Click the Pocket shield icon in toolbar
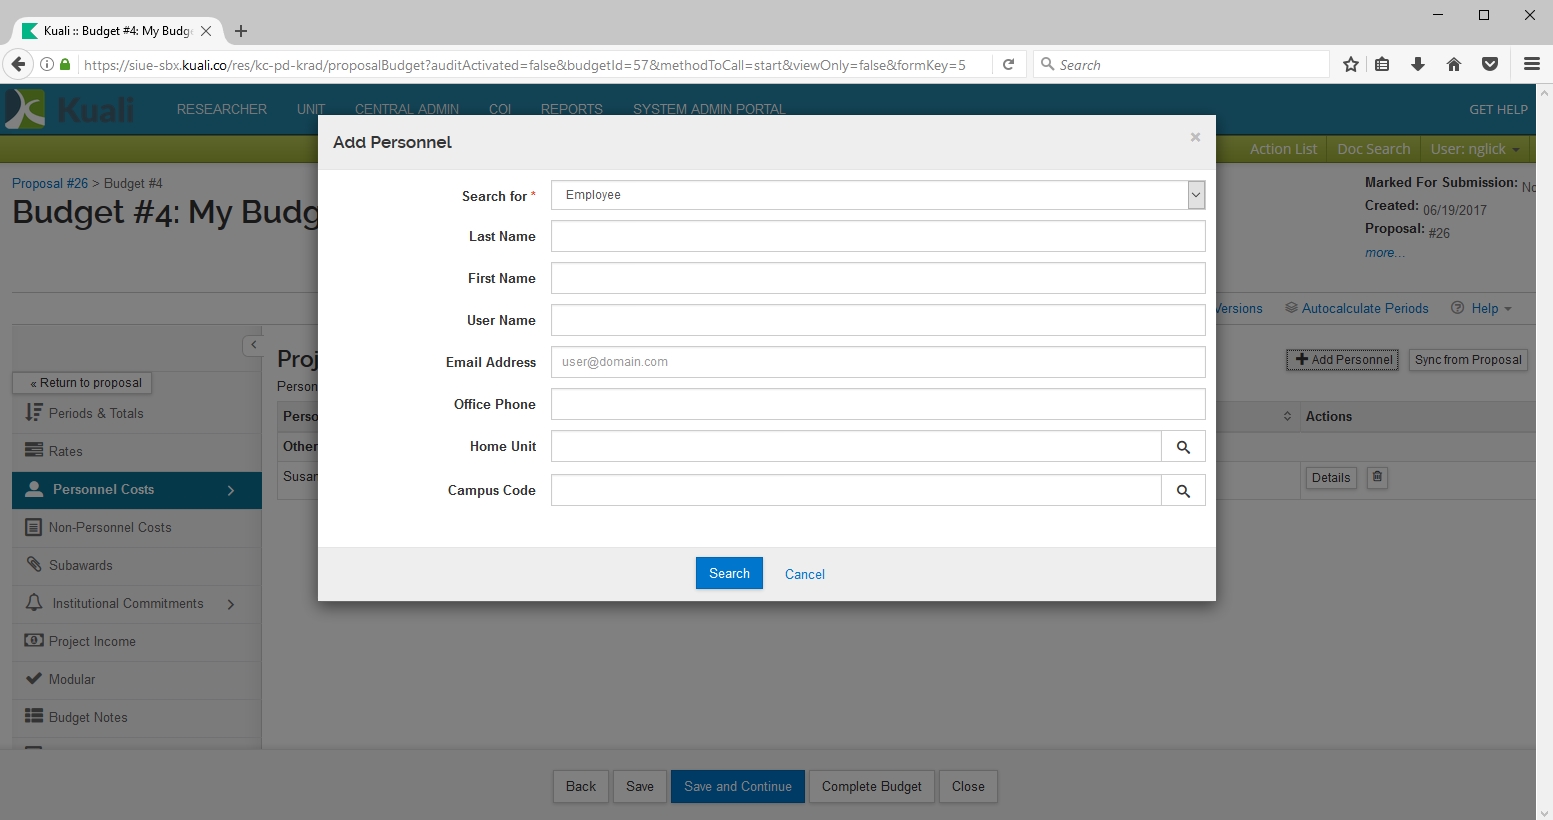Viewport: 1553px width, 820px height. 1490,65
